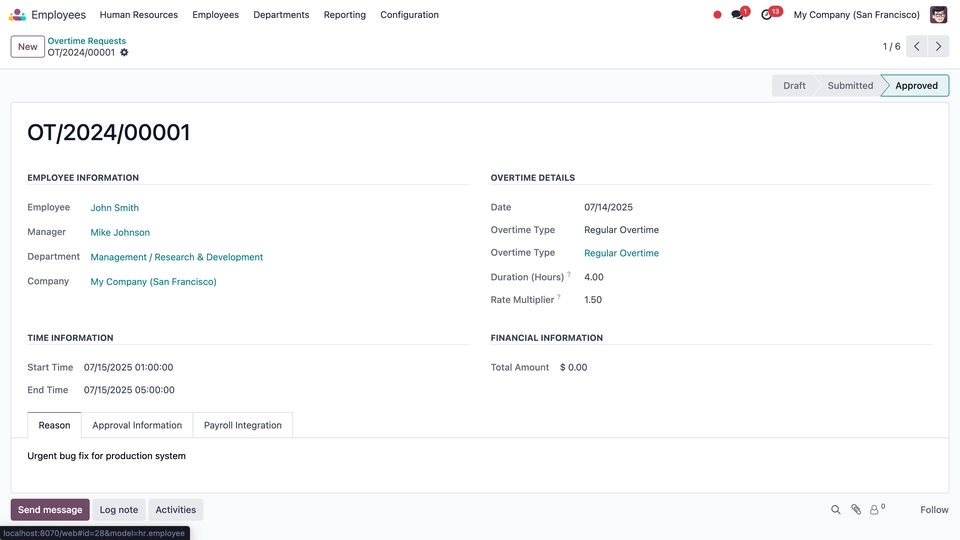The height and width of the screenshot is (540, 960).
Task: Open the Departments menu
Action: tap(281, 15)
